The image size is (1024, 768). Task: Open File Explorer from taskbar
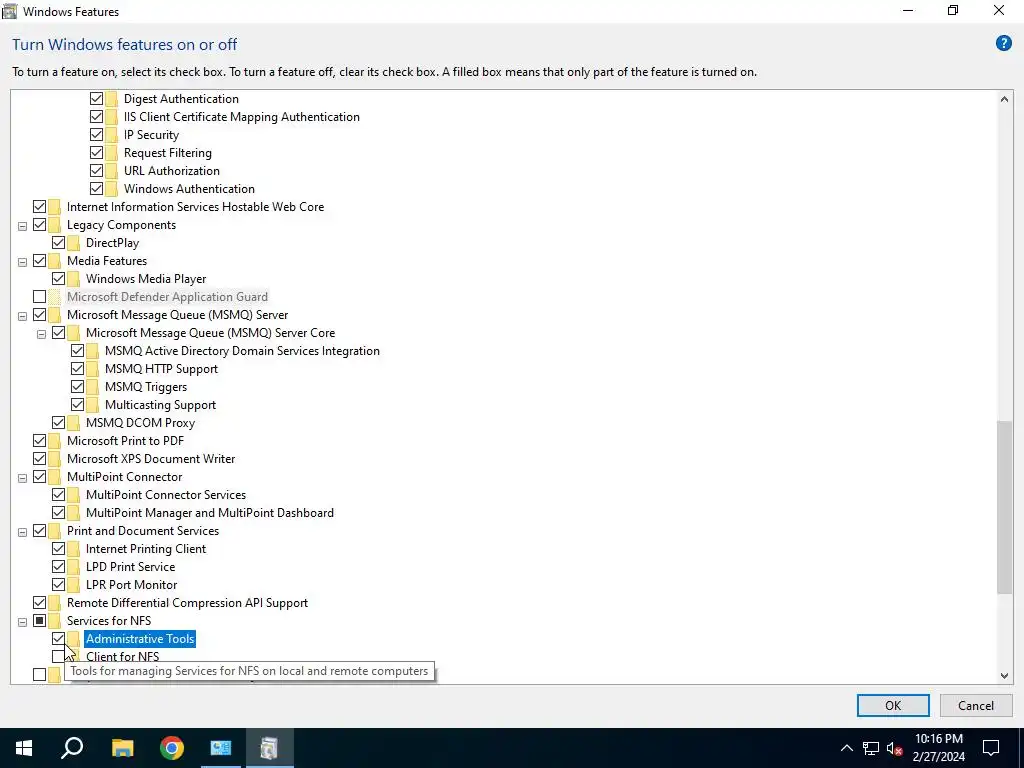[x=122, y=748]
